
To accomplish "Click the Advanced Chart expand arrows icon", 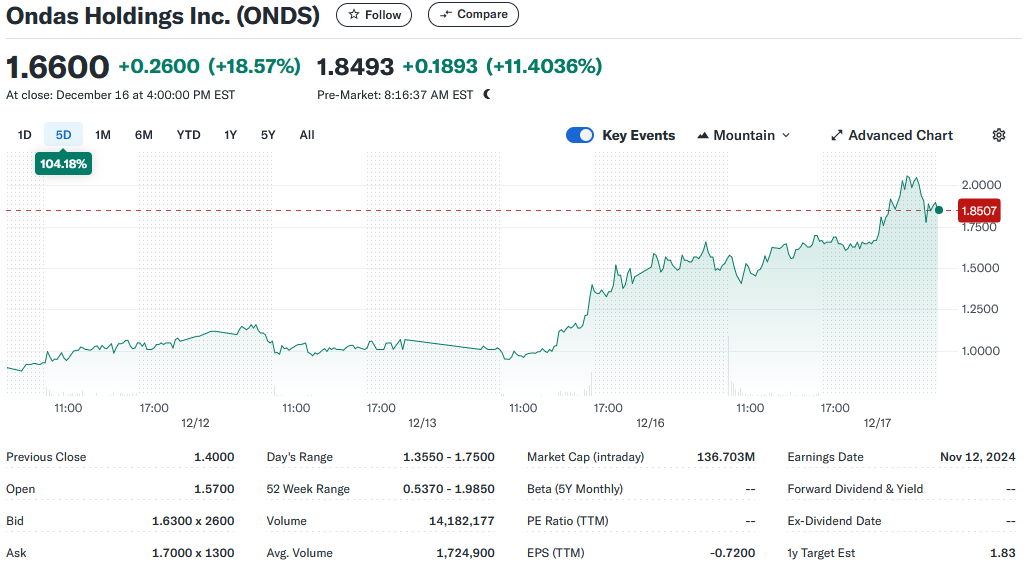I will [x=837, y=135].
